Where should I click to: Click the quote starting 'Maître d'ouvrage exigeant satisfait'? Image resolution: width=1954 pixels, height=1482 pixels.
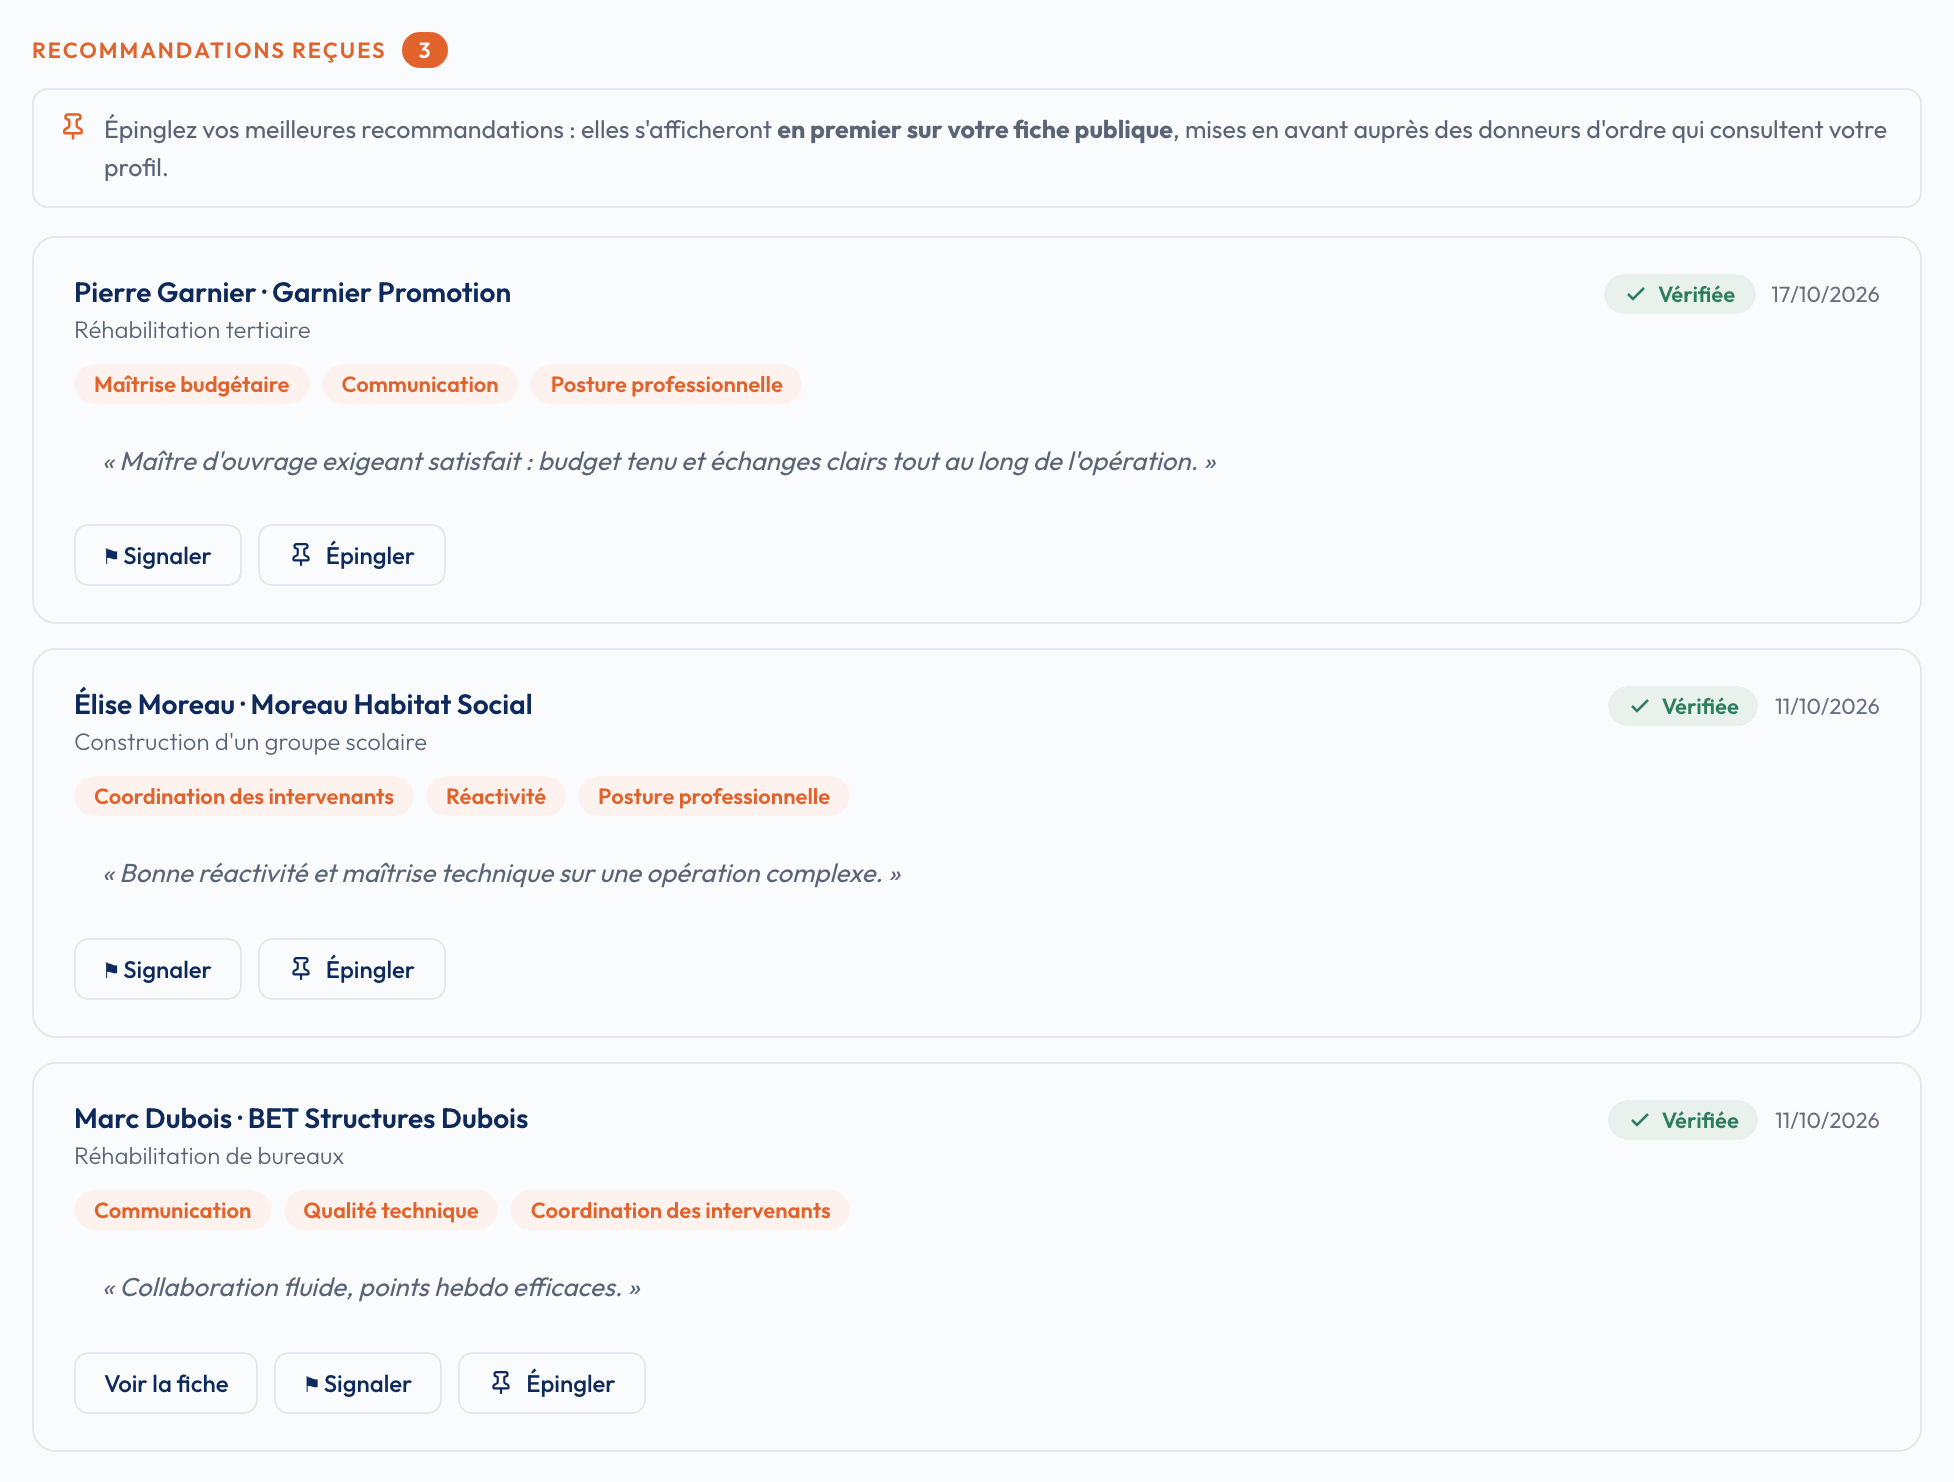coord(660,461)
